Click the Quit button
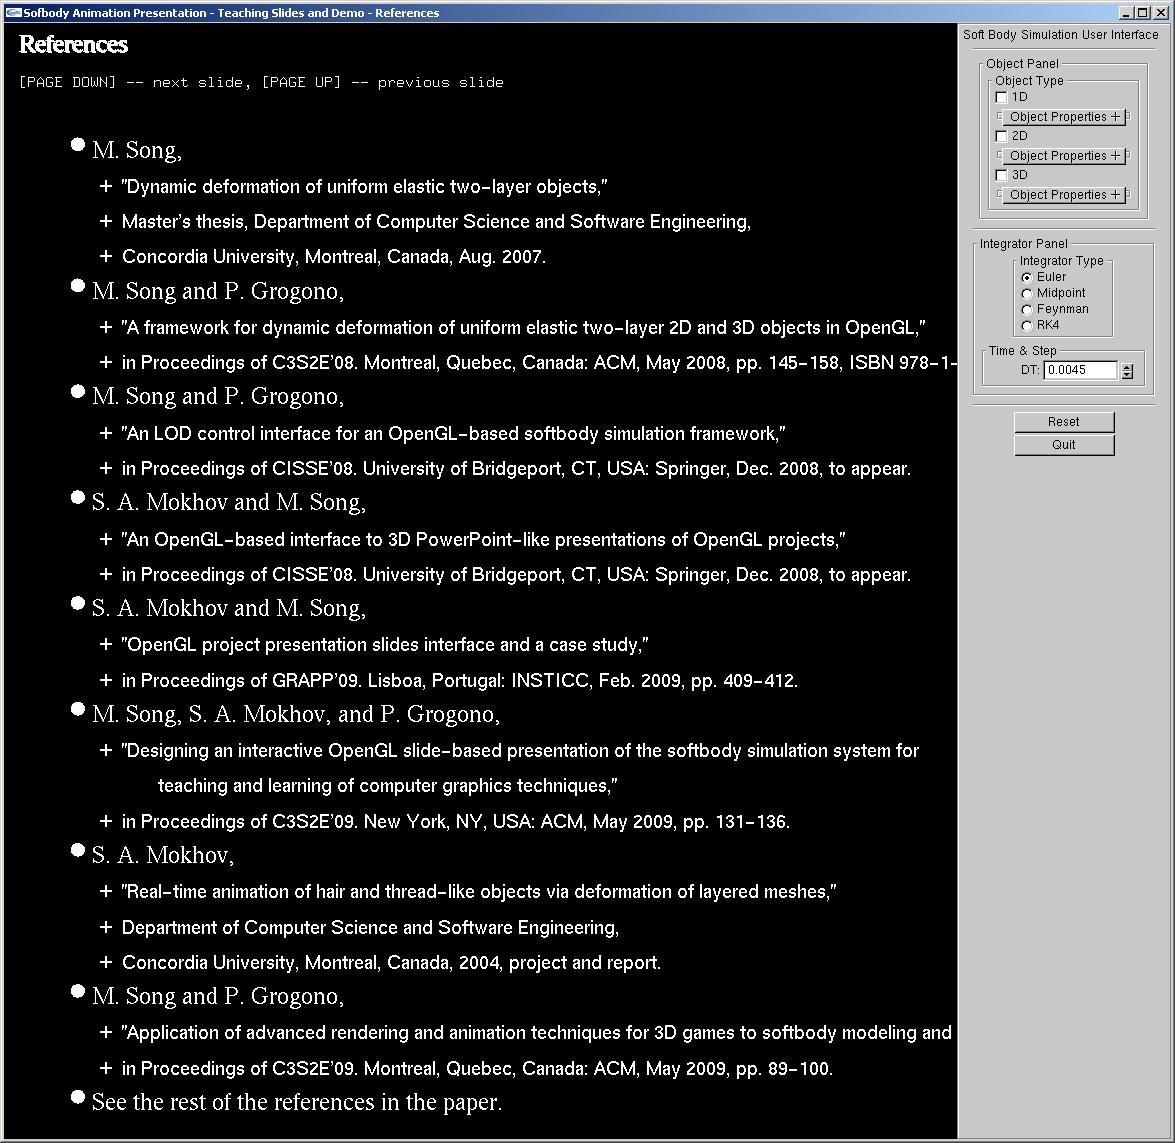The width and height of the screenshot is (1175, 1143). click(x=1064, y=445)
